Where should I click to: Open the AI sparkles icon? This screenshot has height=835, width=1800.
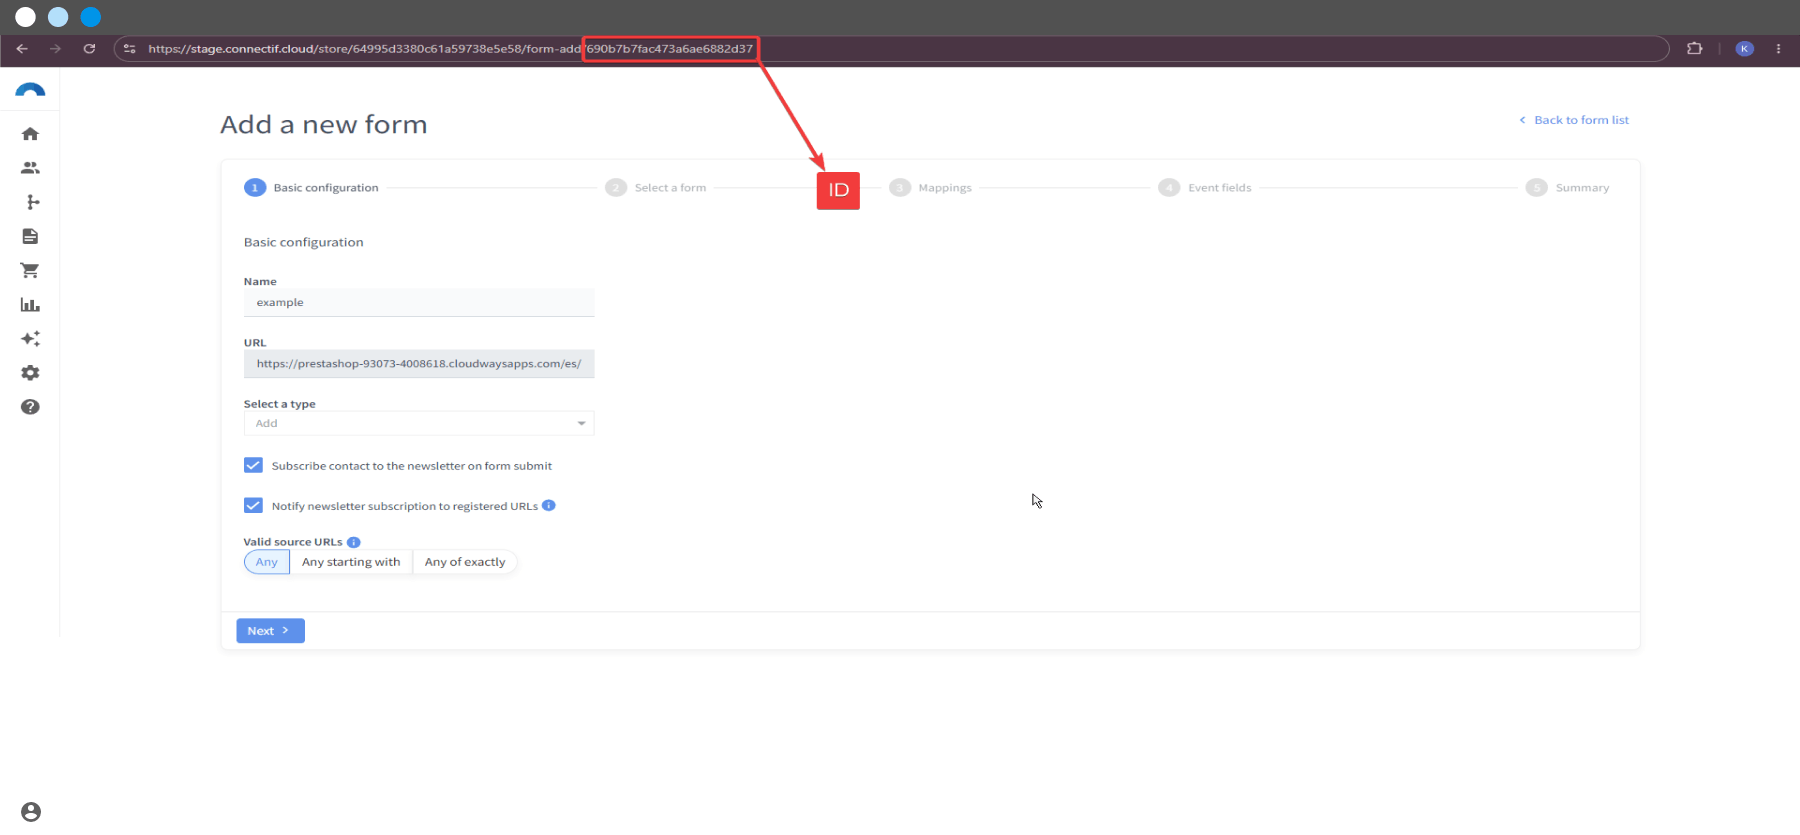click(30, 339)
